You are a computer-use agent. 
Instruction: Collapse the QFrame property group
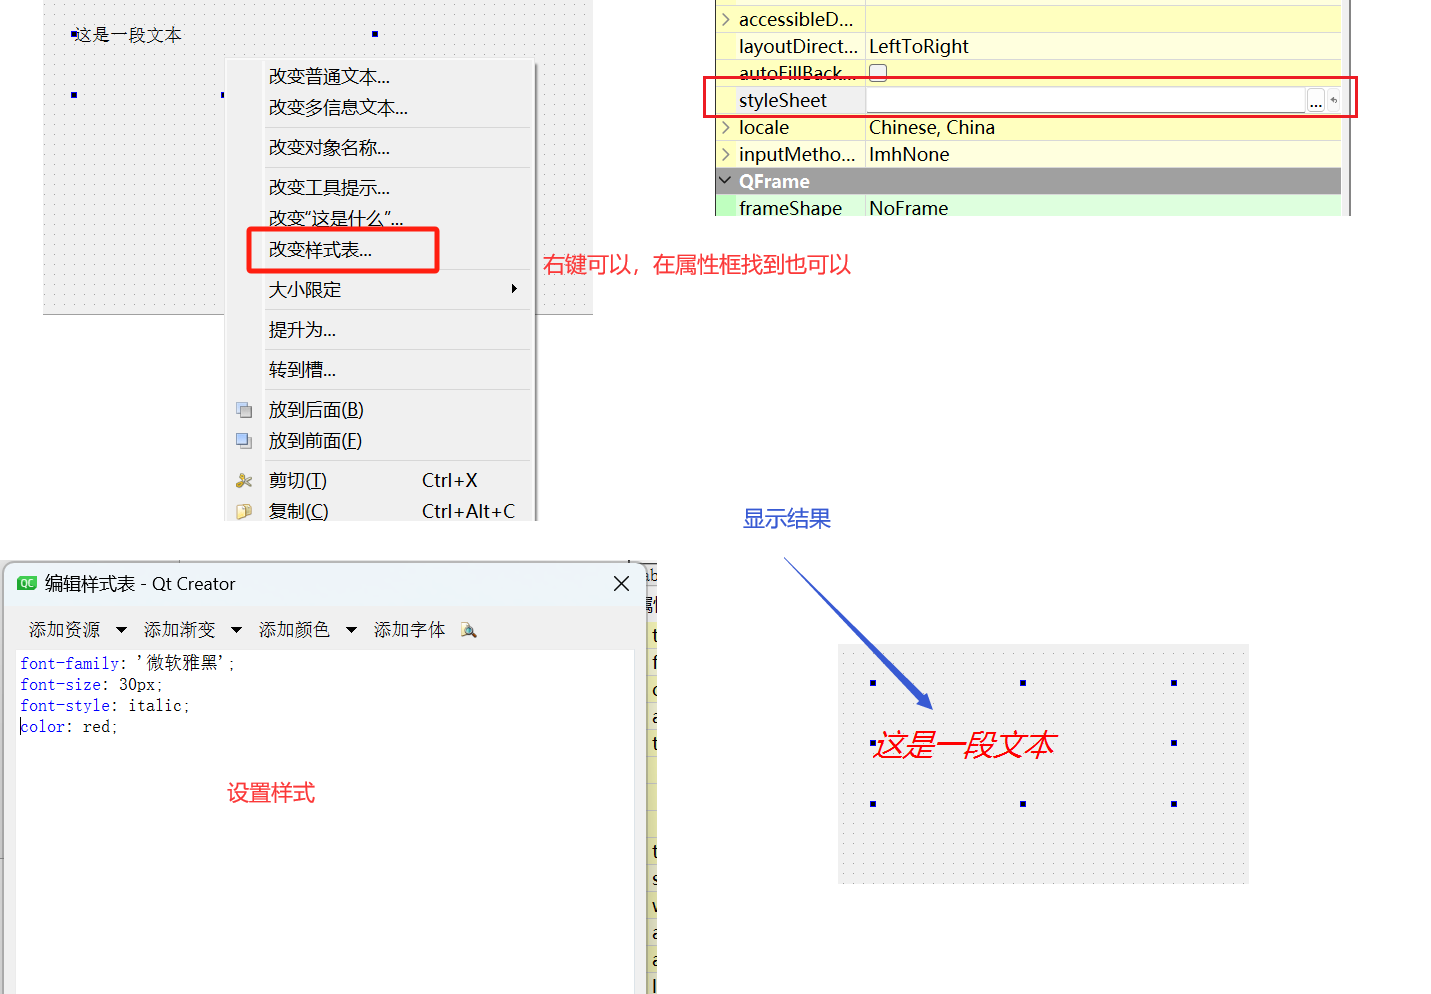coord(726,181)
